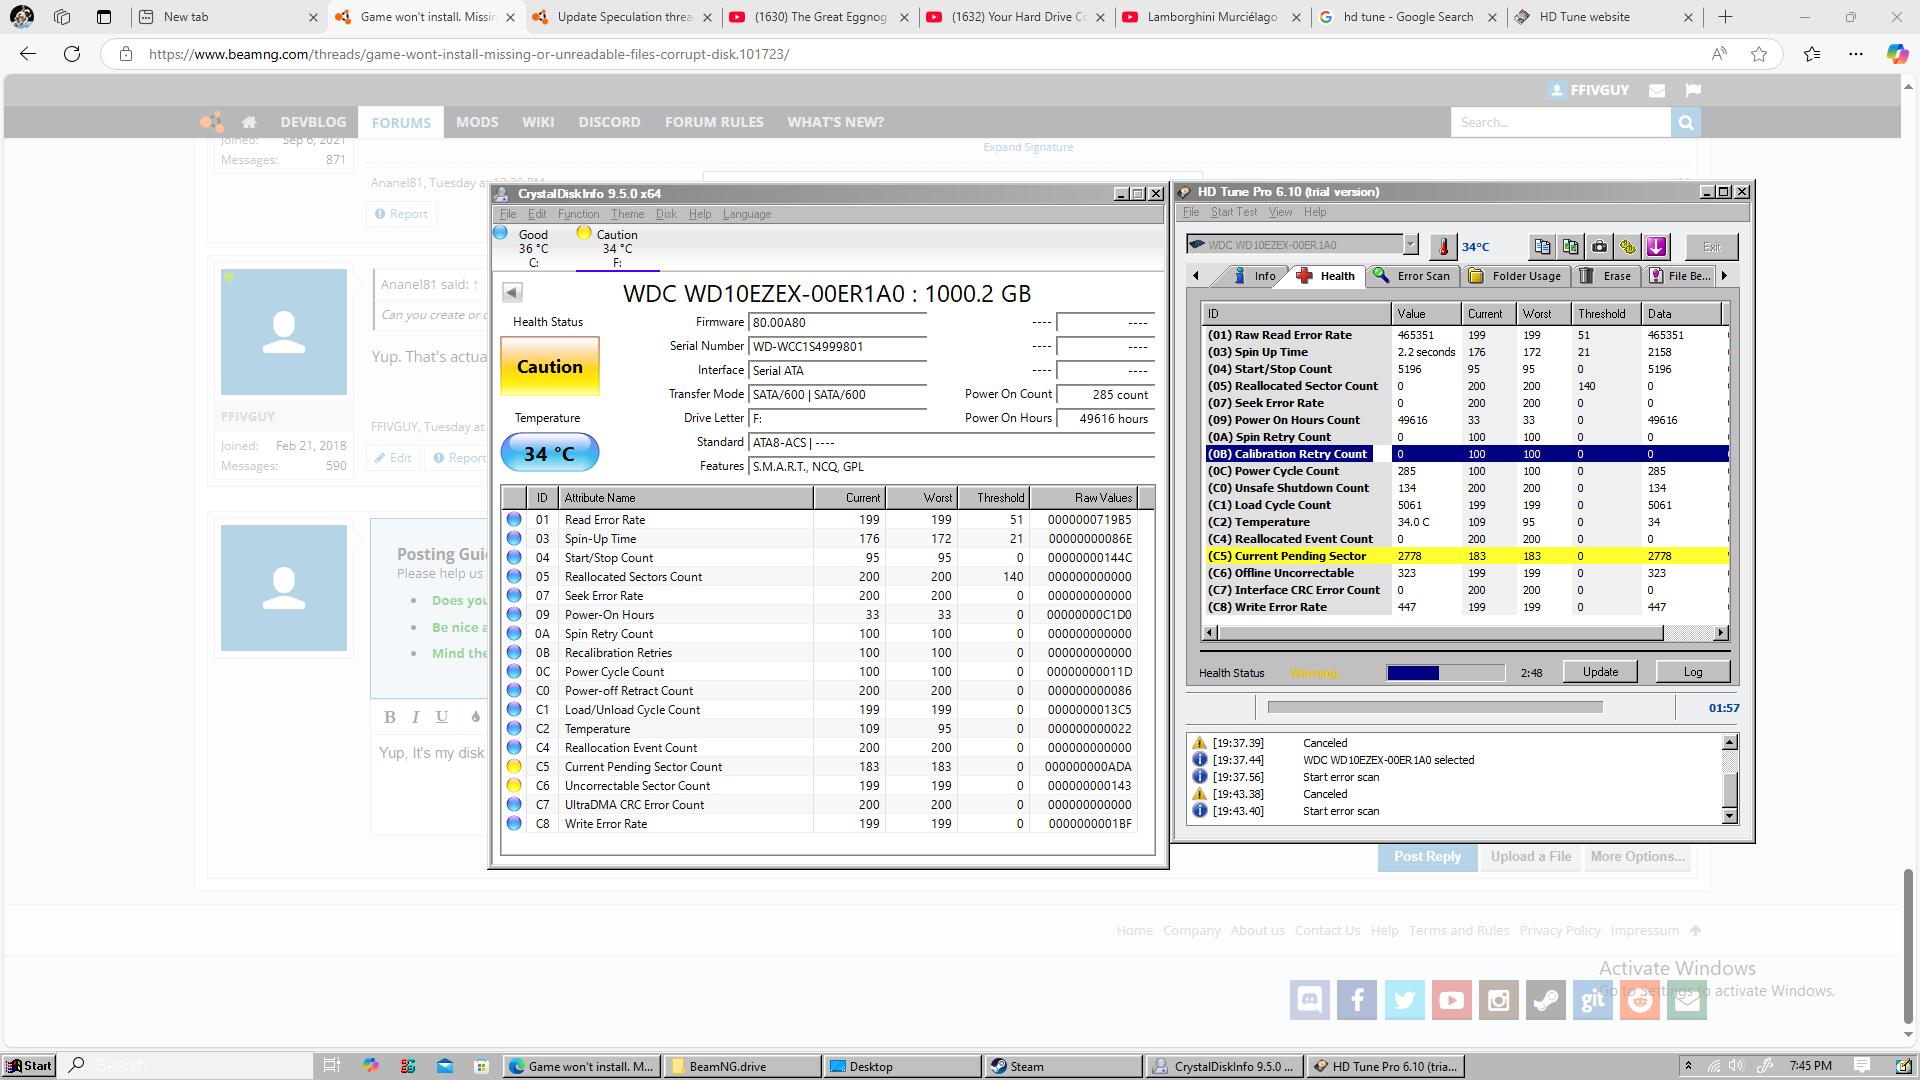
Task: Click the Exit button in HD Tune
Action: pos(1712,246)
